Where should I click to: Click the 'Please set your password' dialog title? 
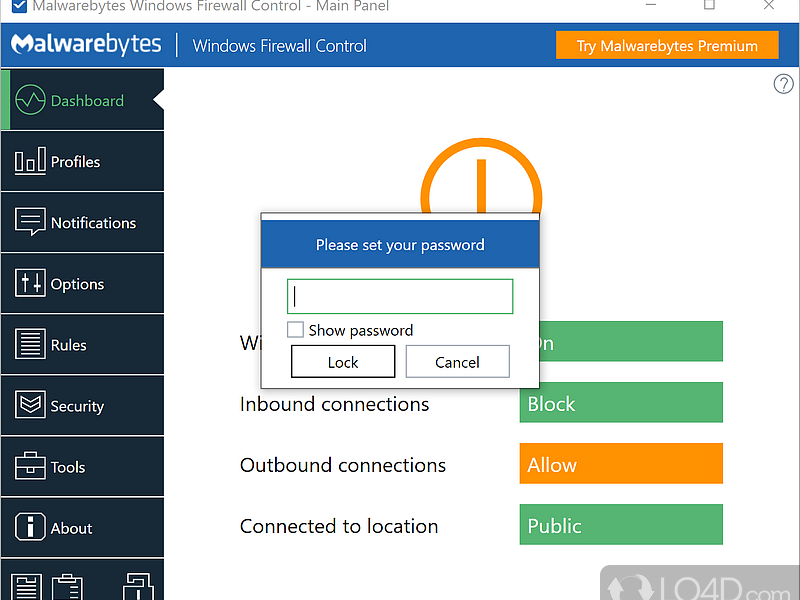(400, 245)
